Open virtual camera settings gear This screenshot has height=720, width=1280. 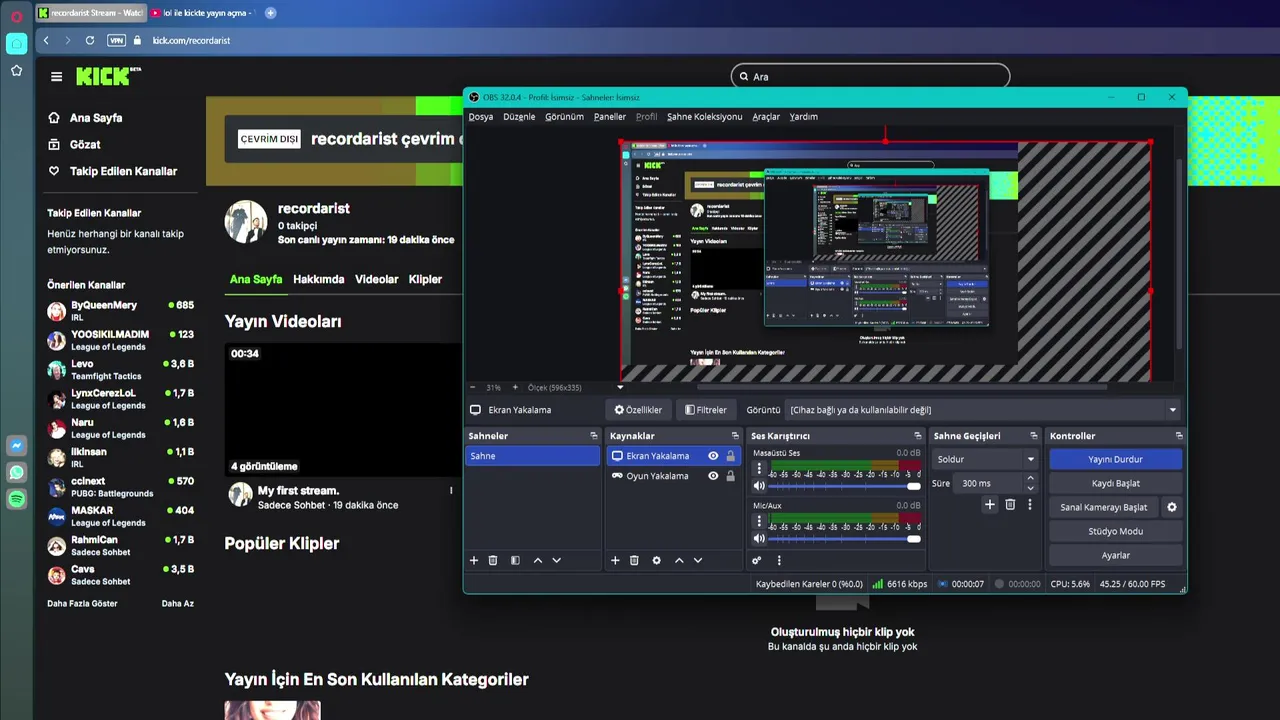coord(1172,507)
